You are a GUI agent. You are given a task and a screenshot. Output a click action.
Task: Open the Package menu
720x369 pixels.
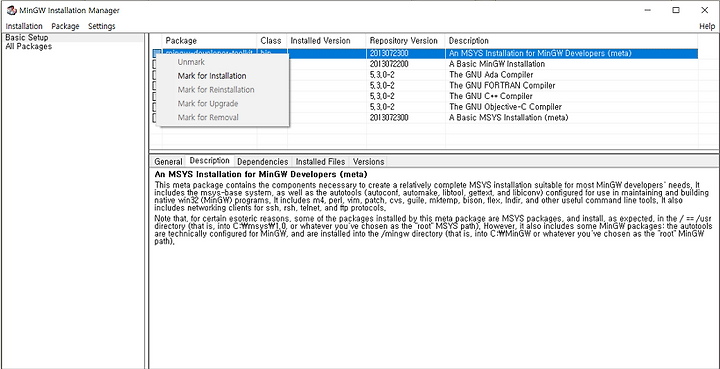pos(65,26)
